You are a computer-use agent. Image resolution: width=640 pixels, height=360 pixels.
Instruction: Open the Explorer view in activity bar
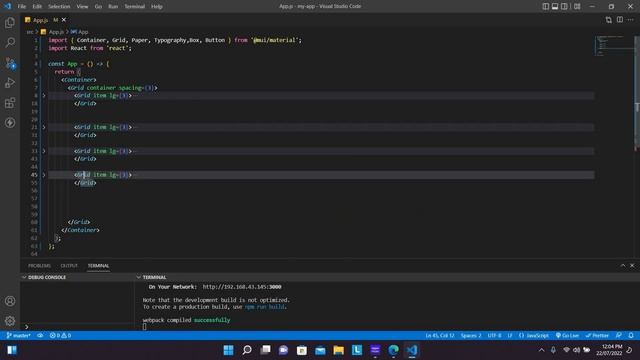pyautogui.click(x=10, y=22)
